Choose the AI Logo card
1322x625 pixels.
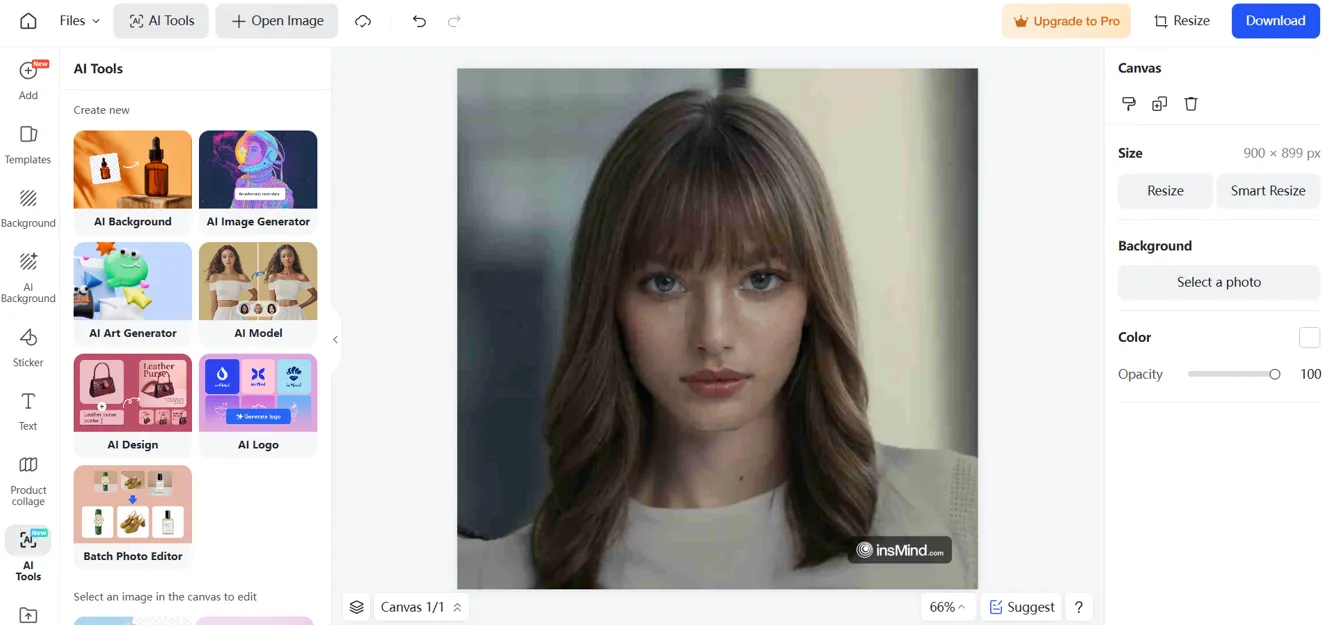258,404
